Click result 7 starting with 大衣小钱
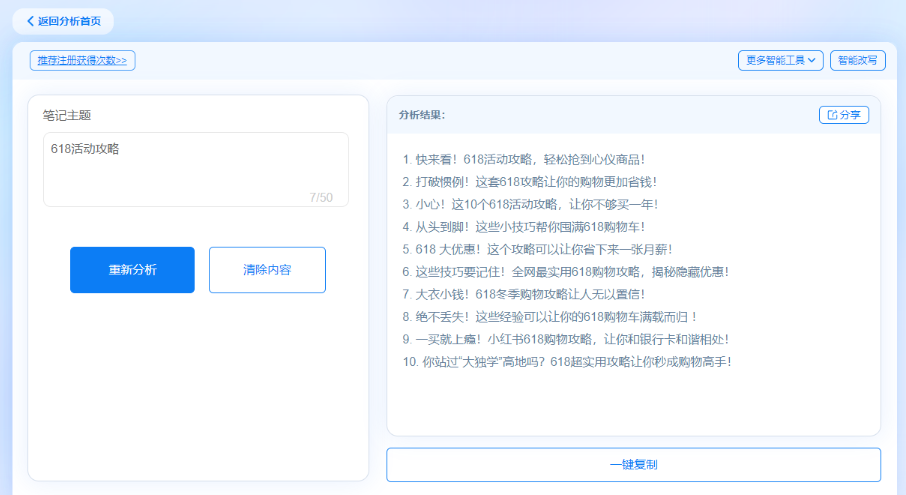Viewport: 906px width, 495px height. (x=524, y=294)
